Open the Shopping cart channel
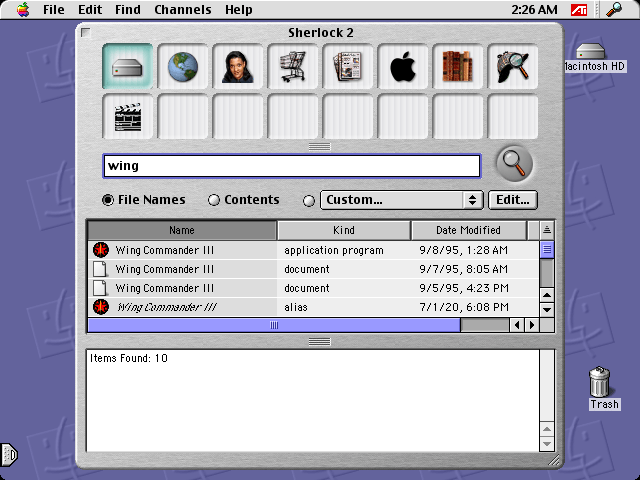The width and height of the screenshot is (640, 480). point(292,67)
